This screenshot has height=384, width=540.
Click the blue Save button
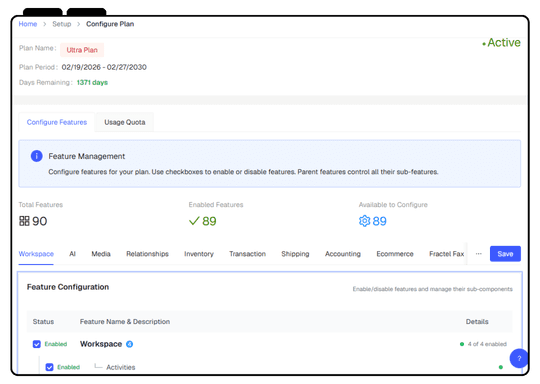coord(505,254)
